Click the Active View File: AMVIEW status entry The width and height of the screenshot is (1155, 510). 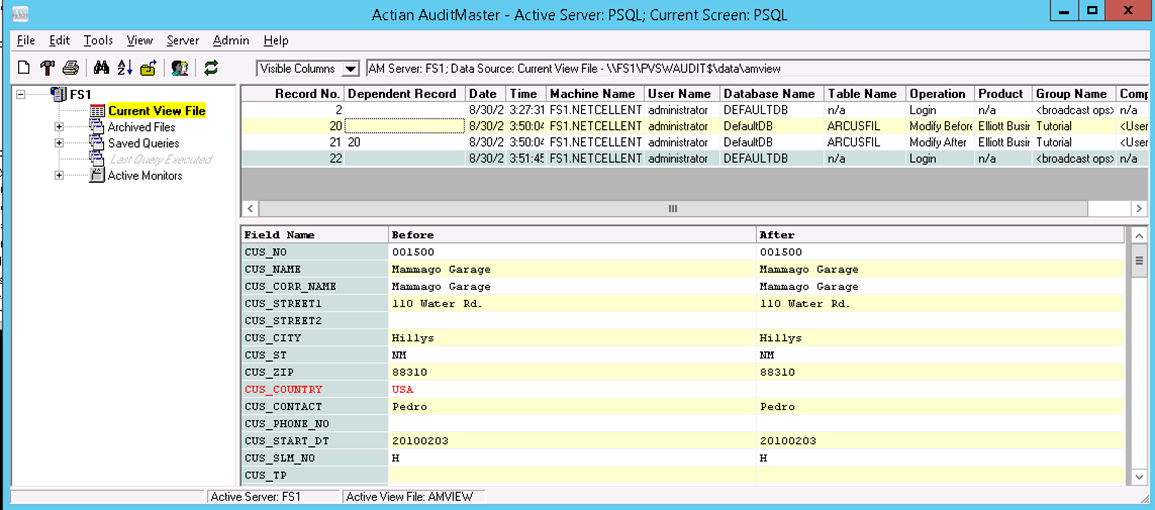pos(414,497)
